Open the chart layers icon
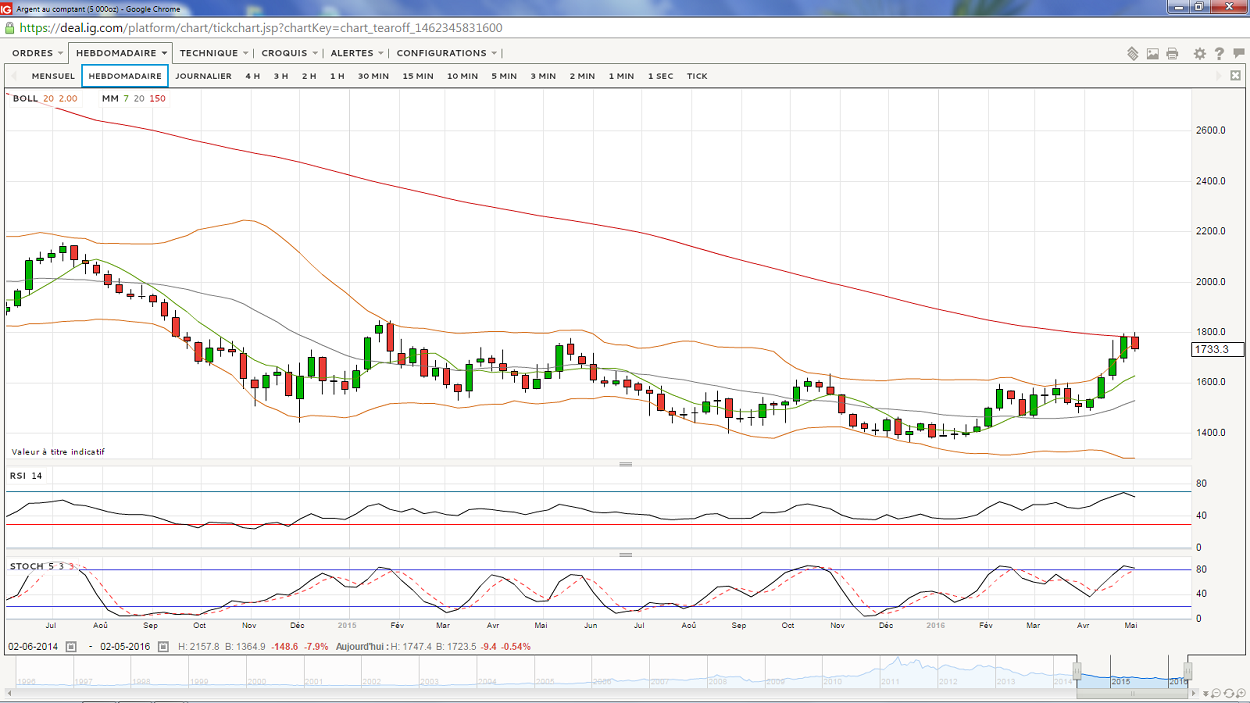The width and height of the screenshot is (1250, 703). pyautogui.click(x=1133, y=53)
